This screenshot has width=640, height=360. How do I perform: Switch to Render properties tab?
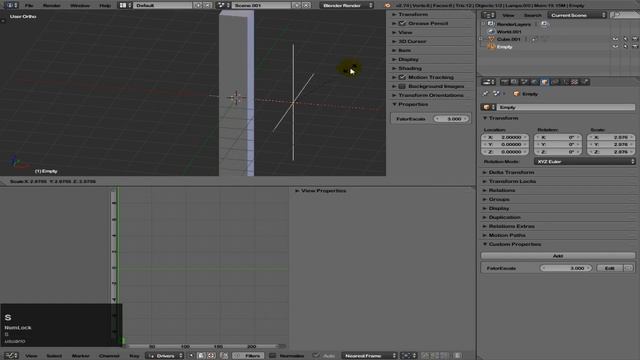point(504,82)
